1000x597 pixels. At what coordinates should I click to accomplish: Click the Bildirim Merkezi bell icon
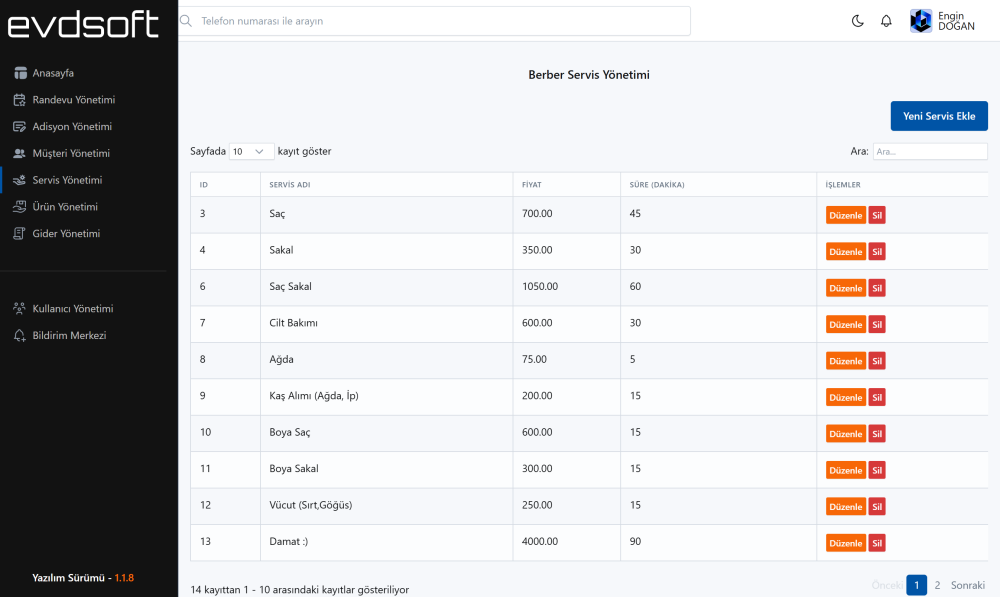(20, 336)
